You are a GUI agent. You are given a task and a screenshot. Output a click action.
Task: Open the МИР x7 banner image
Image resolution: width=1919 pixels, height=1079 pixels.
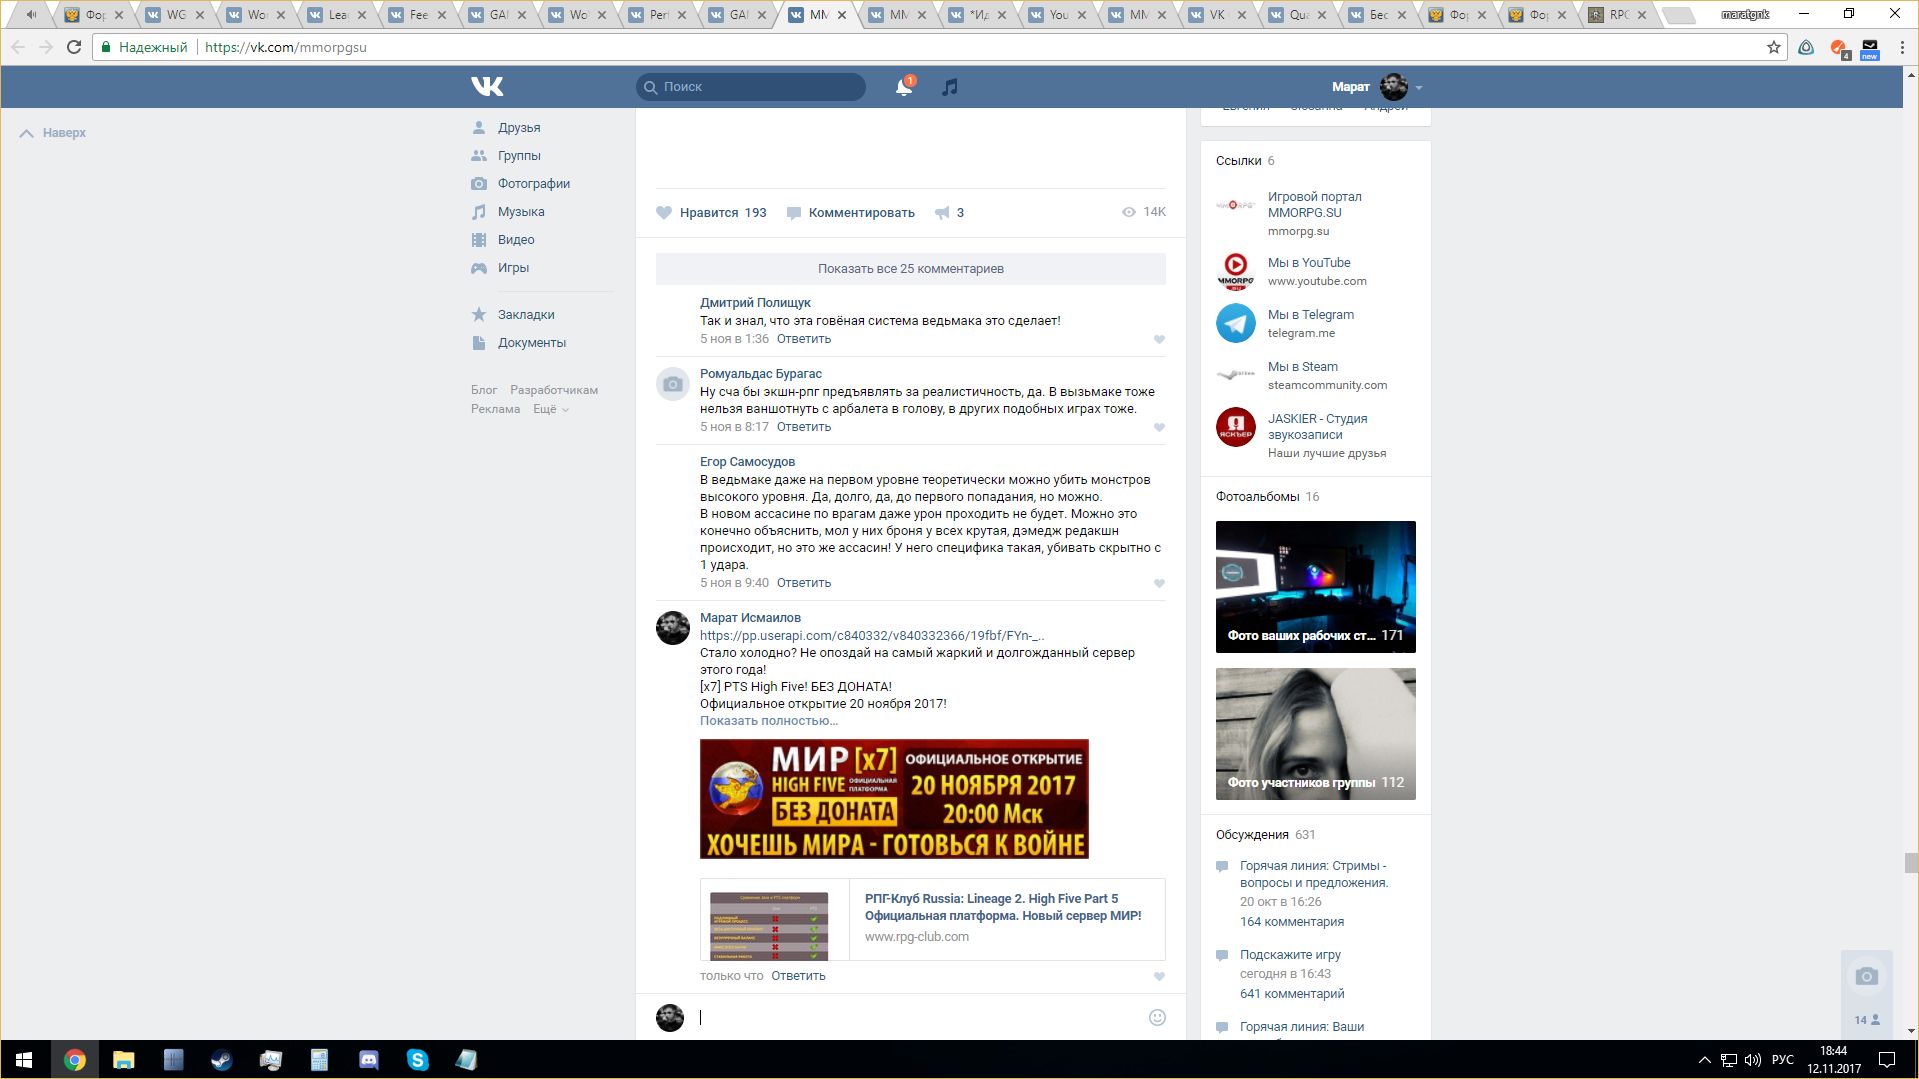point(894,799)
